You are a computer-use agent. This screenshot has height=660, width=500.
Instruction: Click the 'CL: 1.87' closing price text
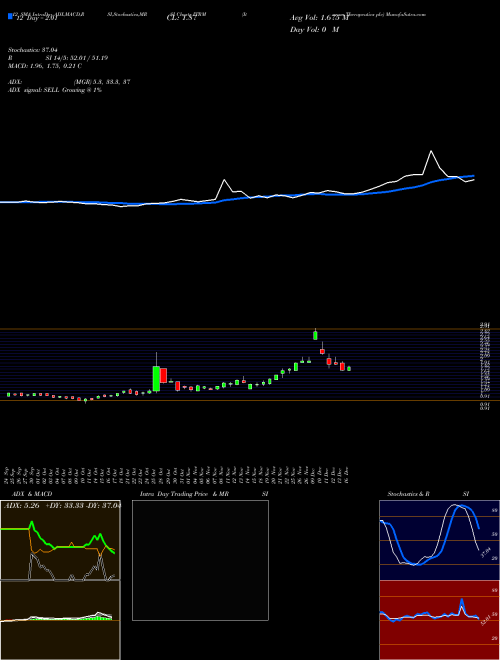[x=182, y=18]
